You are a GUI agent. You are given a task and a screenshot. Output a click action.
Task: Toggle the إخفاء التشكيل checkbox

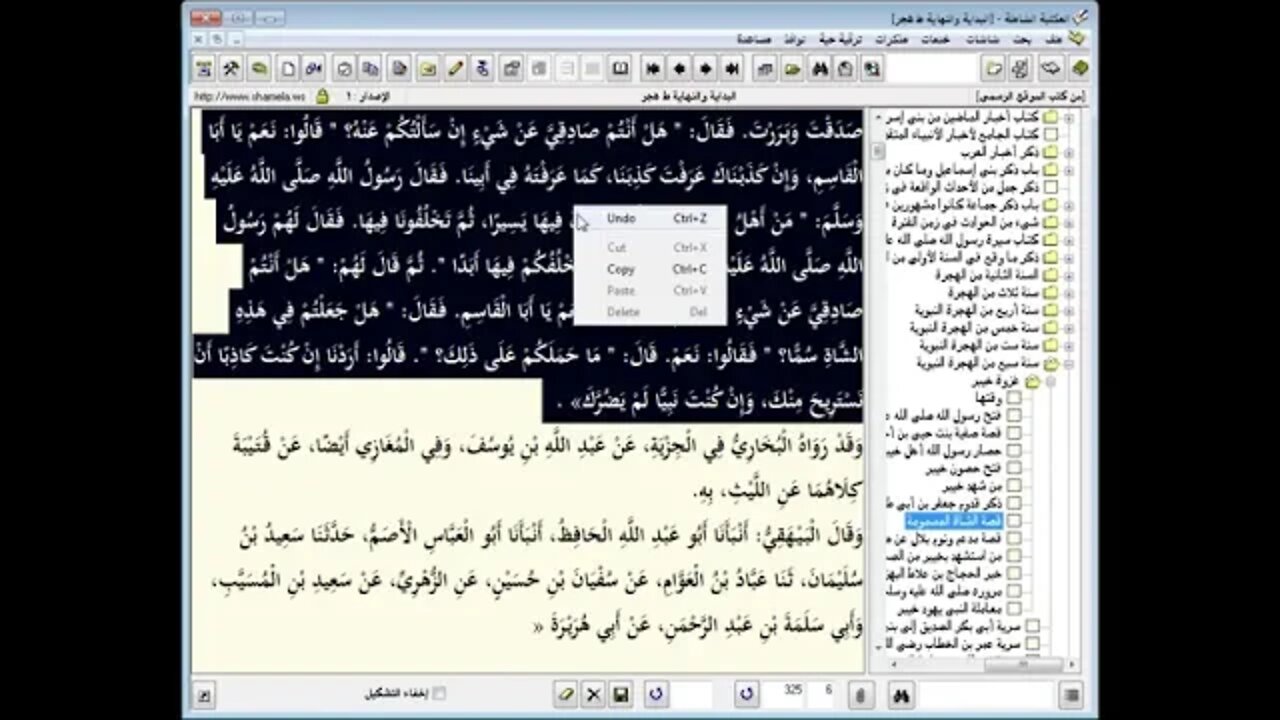click(x=438, y=694)
